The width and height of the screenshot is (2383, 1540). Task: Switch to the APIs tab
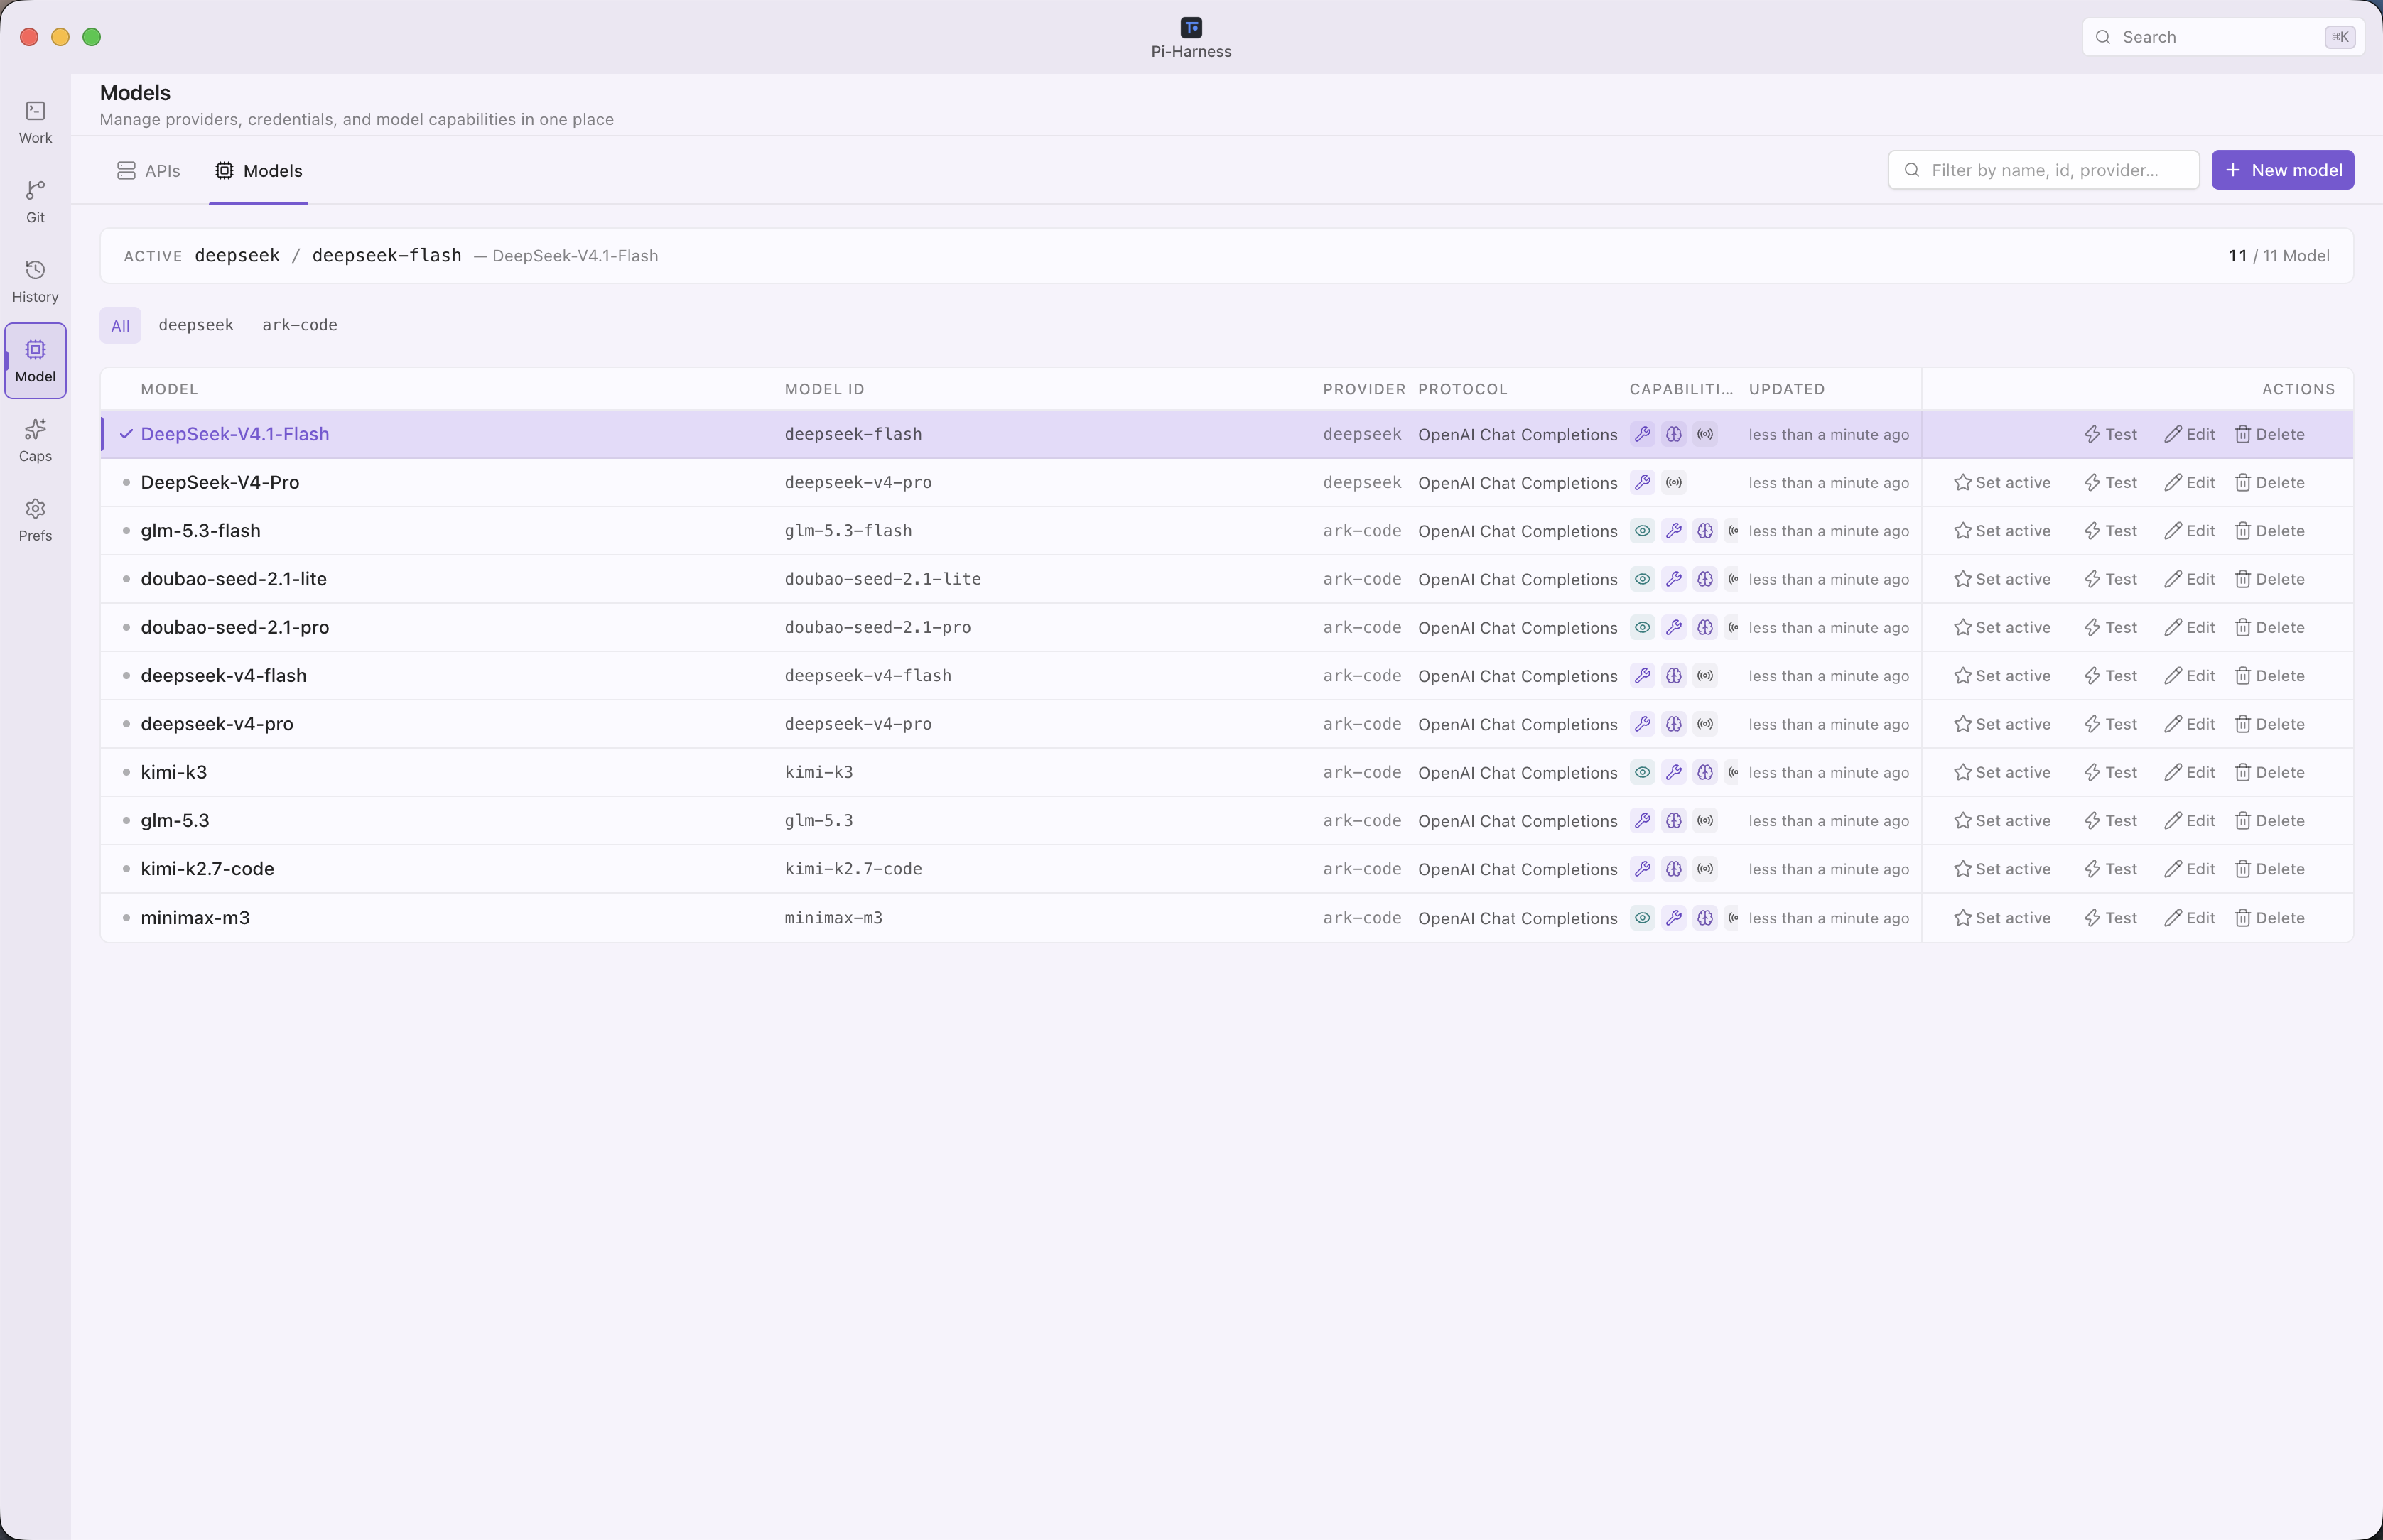click(x=149, y=171)
